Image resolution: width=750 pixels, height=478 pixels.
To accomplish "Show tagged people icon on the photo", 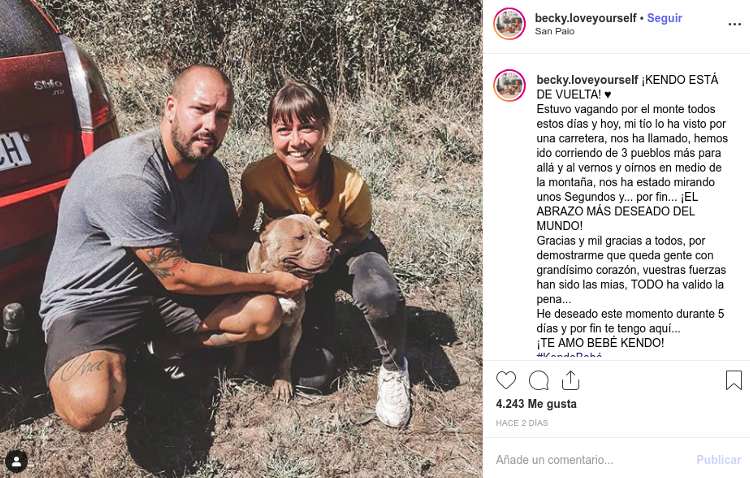I will 17,461.
